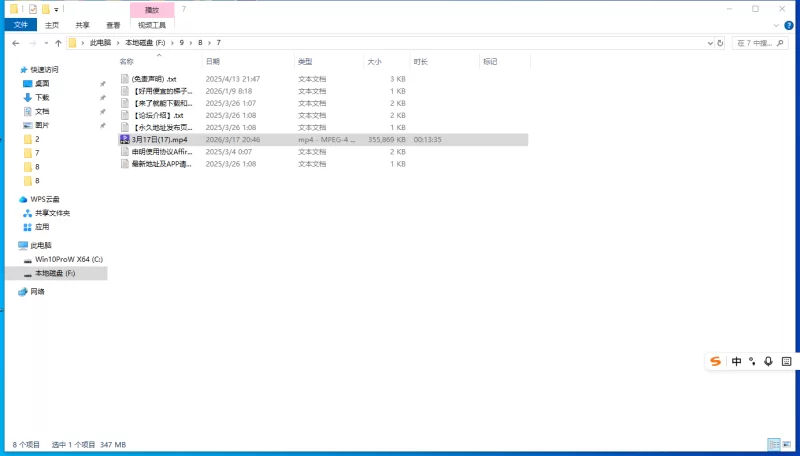800x456 pixels.
Task: Click the Properties checkmark icon in title bar
Action: (33, 9)
